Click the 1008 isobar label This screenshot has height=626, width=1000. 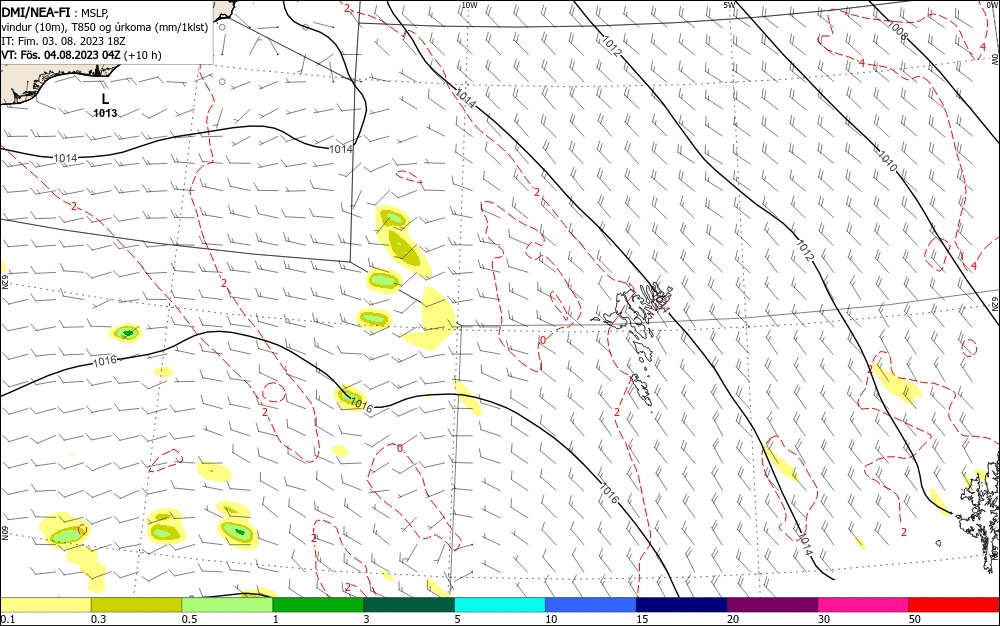[897, 30]
